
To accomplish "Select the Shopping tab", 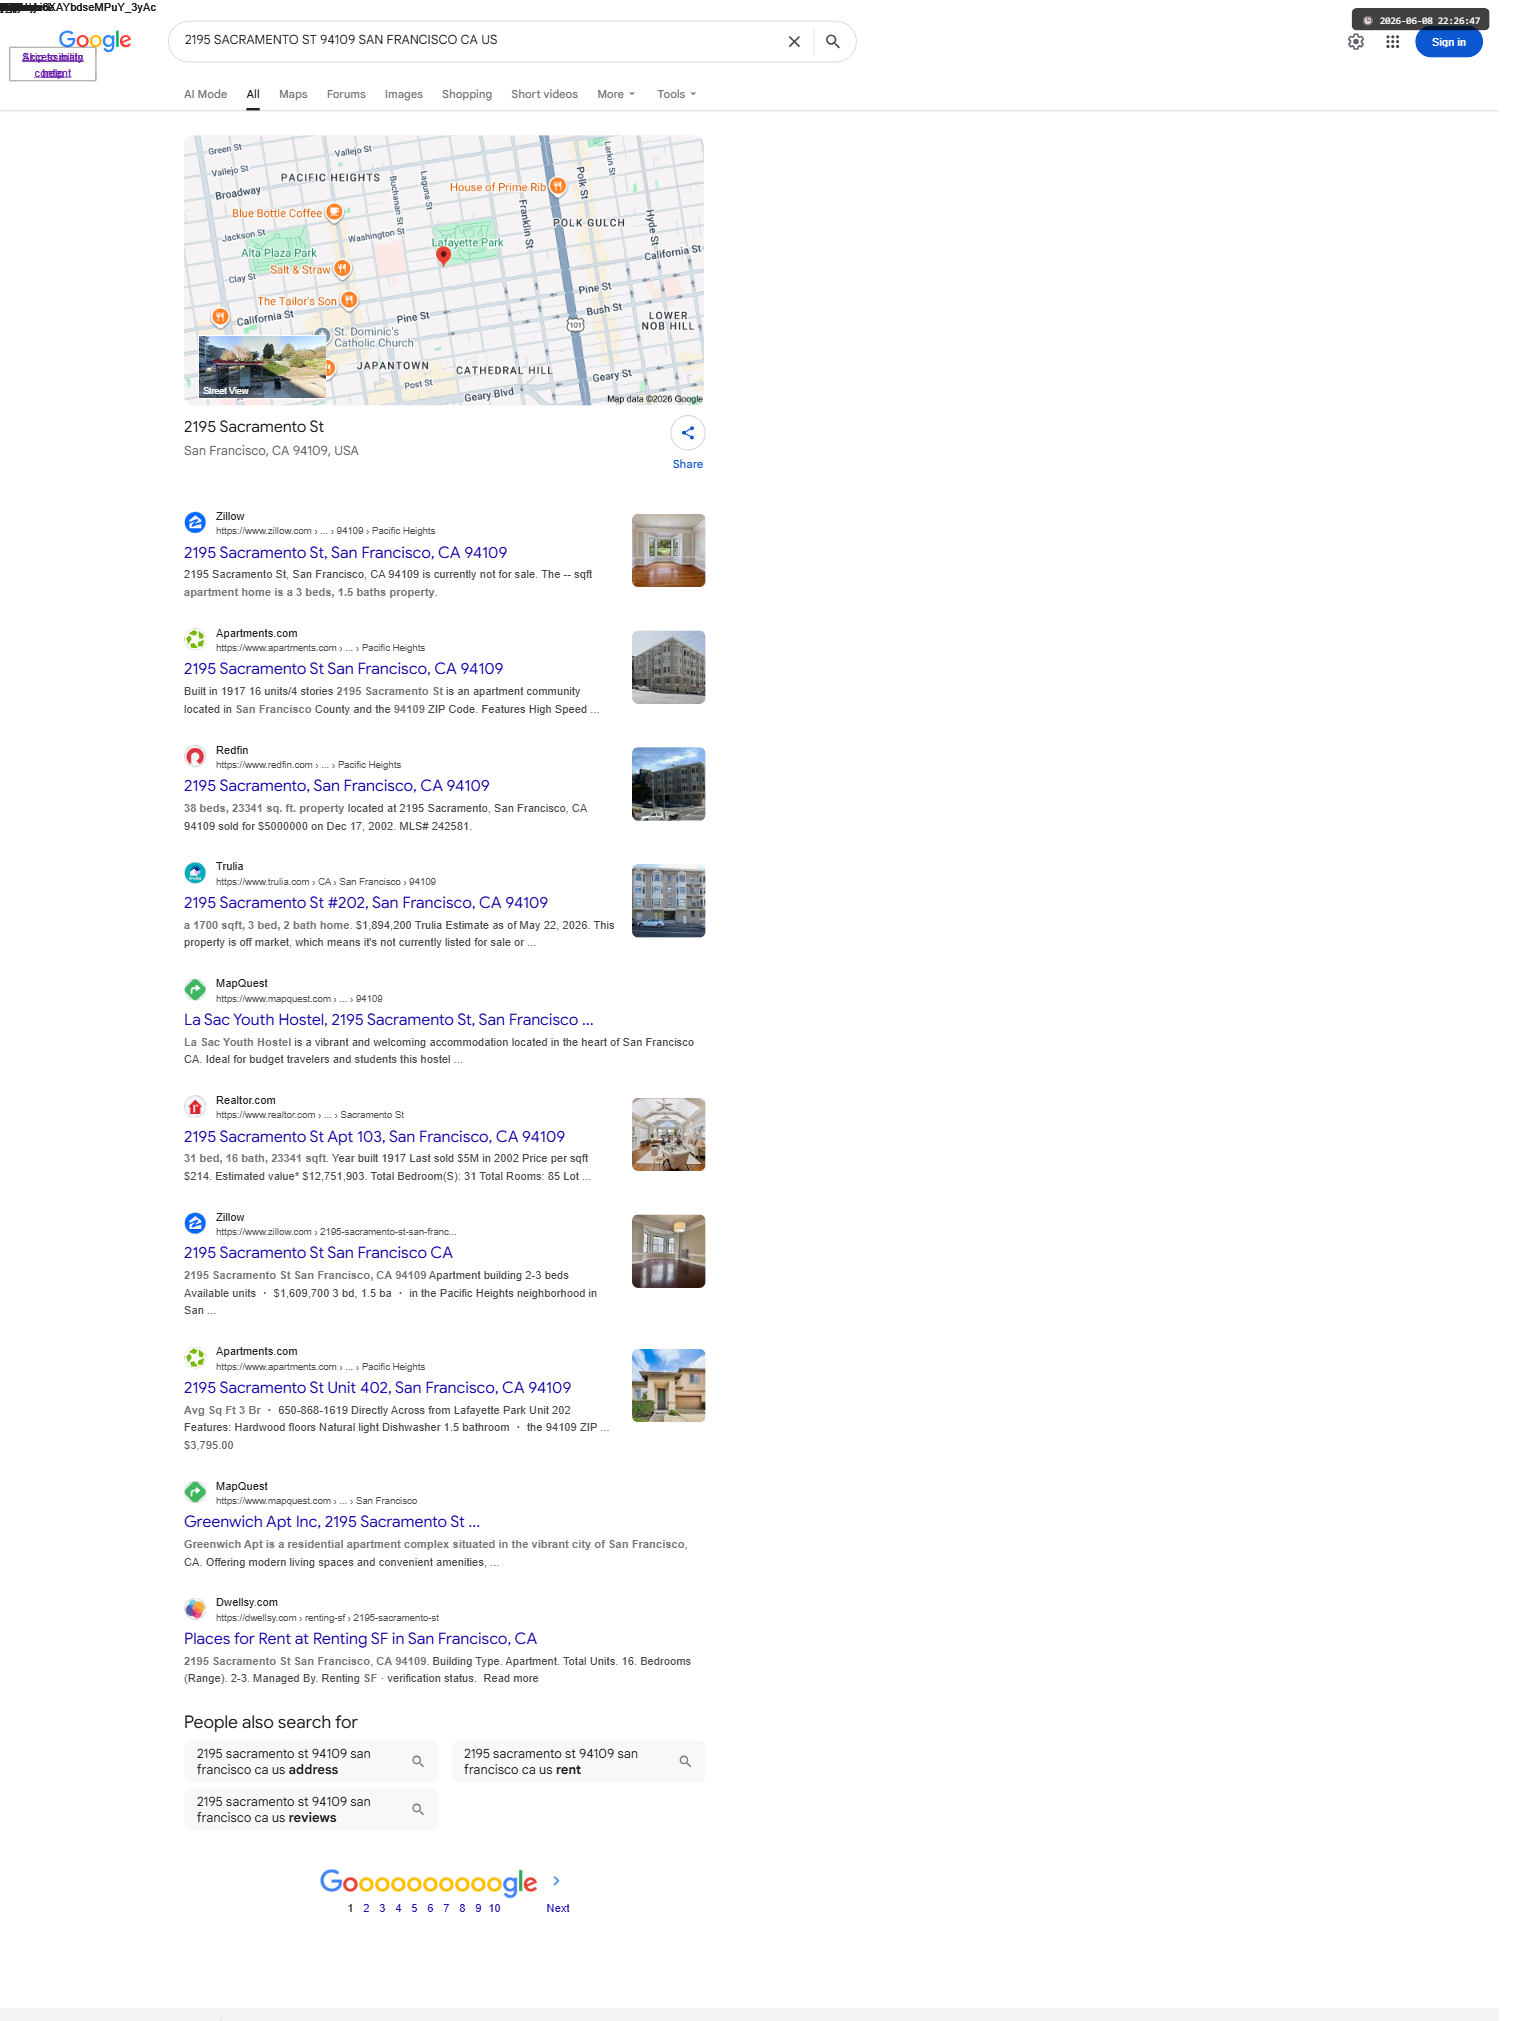I will [467, 94].
